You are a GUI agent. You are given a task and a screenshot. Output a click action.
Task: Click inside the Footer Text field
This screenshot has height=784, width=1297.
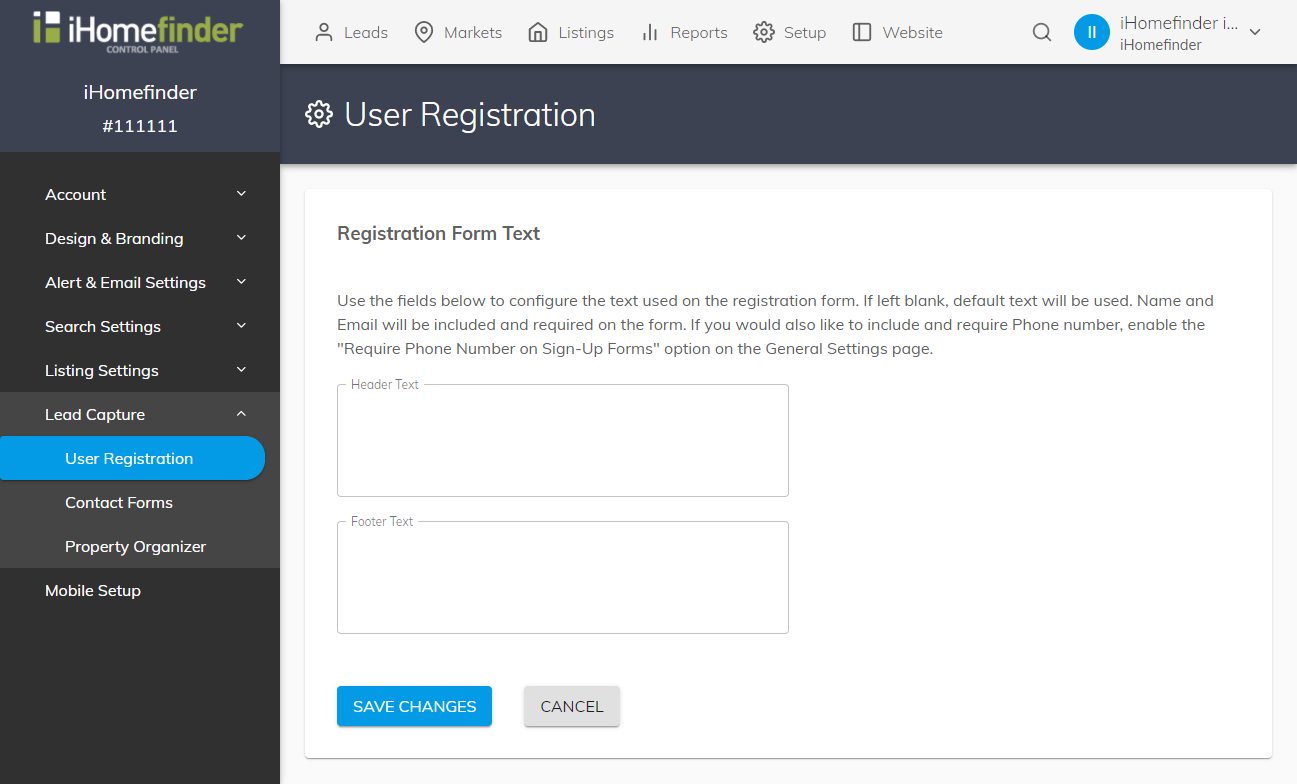pos(562,577)
